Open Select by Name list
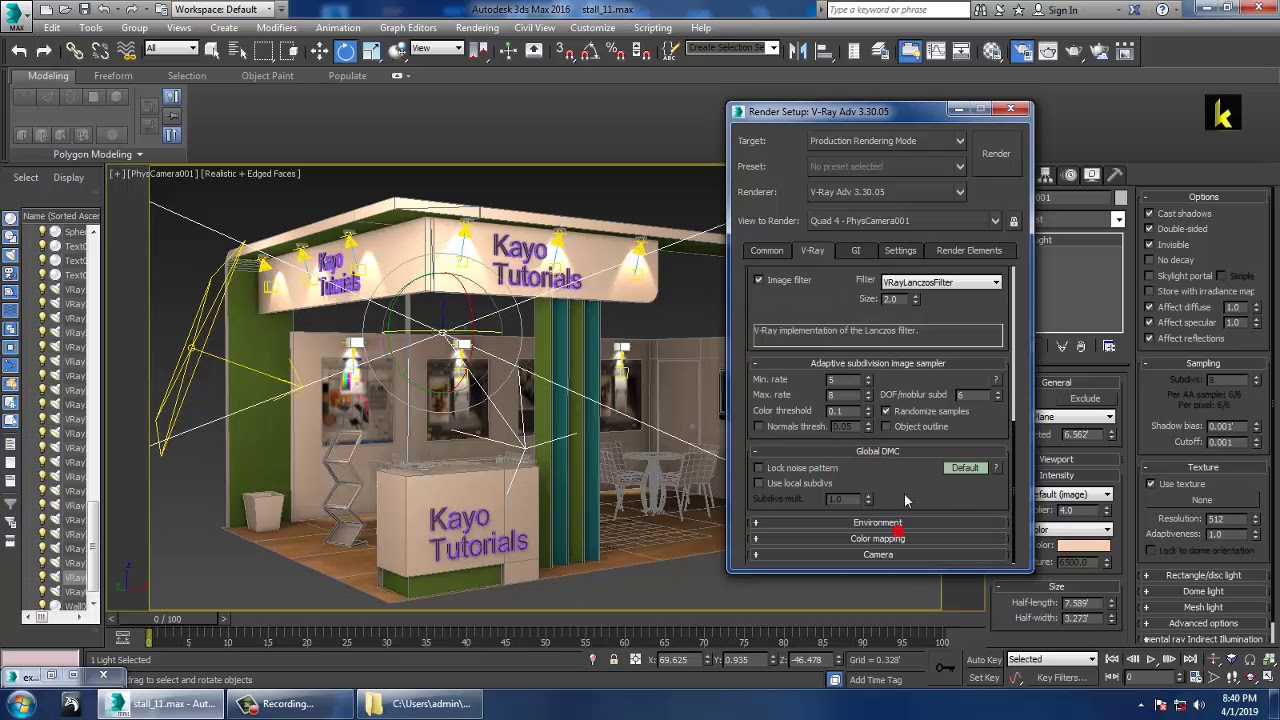The image size is (1280, 720). click(x=238, y=51)
